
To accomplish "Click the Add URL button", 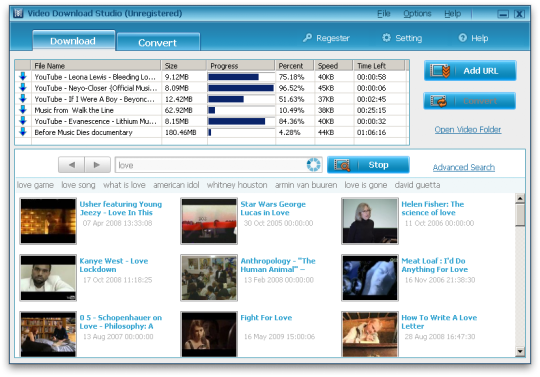I will pos(470,71).
